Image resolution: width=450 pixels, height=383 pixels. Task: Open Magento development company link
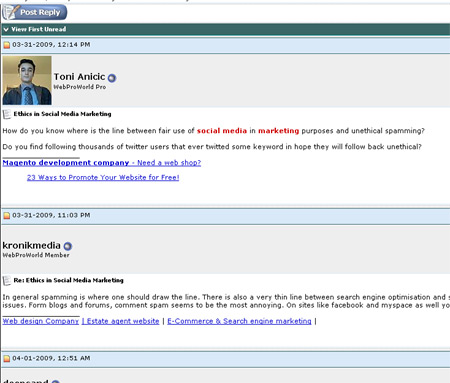click(102, 163)
